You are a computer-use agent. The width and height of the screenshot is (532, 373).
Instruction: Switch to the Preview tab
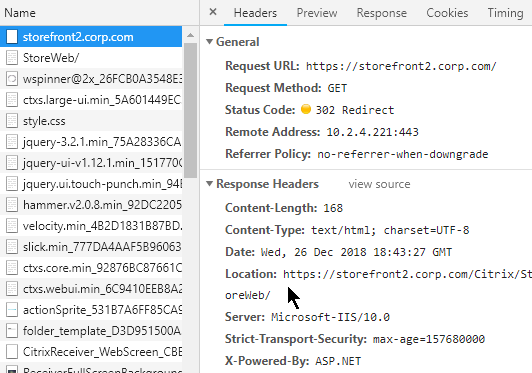pyautogui.click(x=317, y=13)
